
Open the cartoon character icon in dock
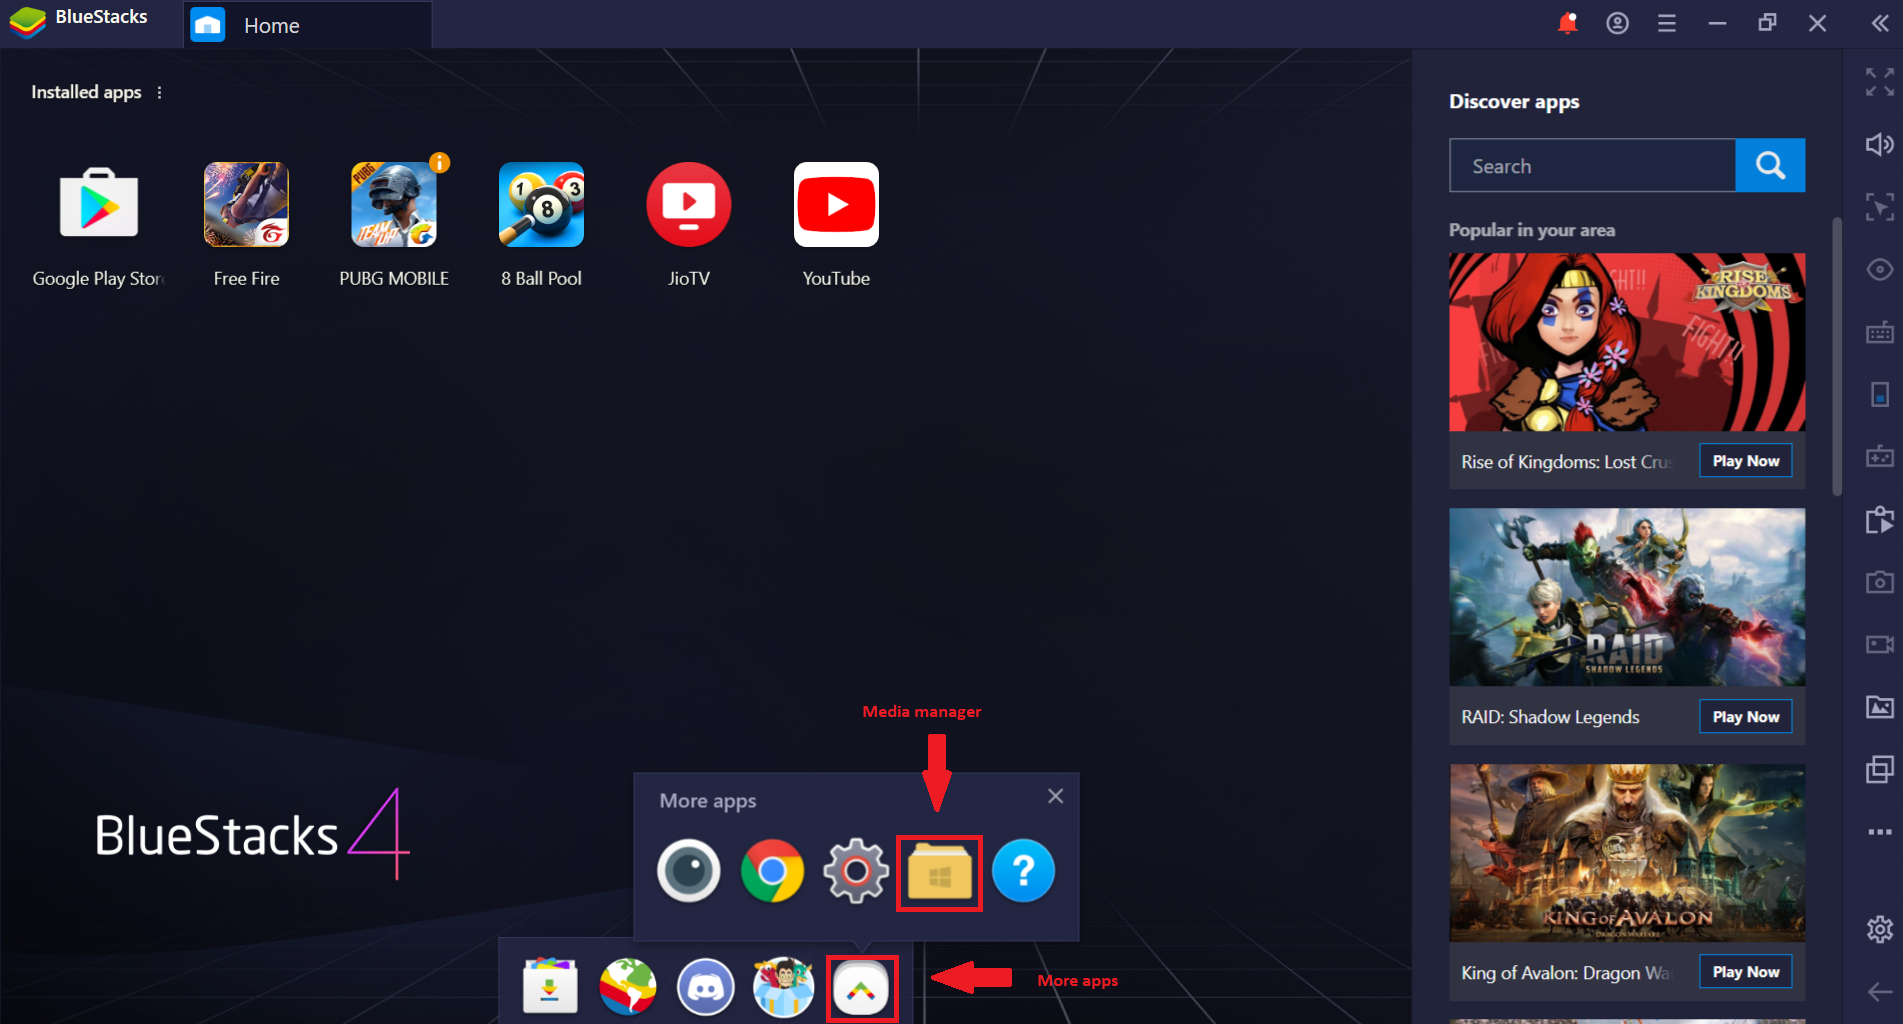[x=783, y=986]
